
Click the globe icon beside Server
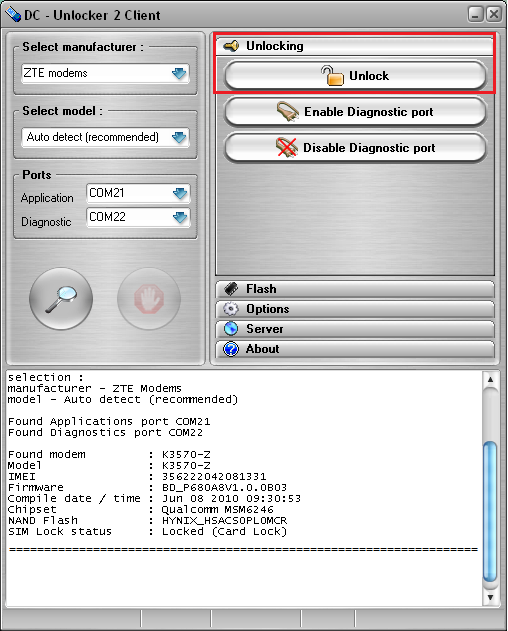231,329
